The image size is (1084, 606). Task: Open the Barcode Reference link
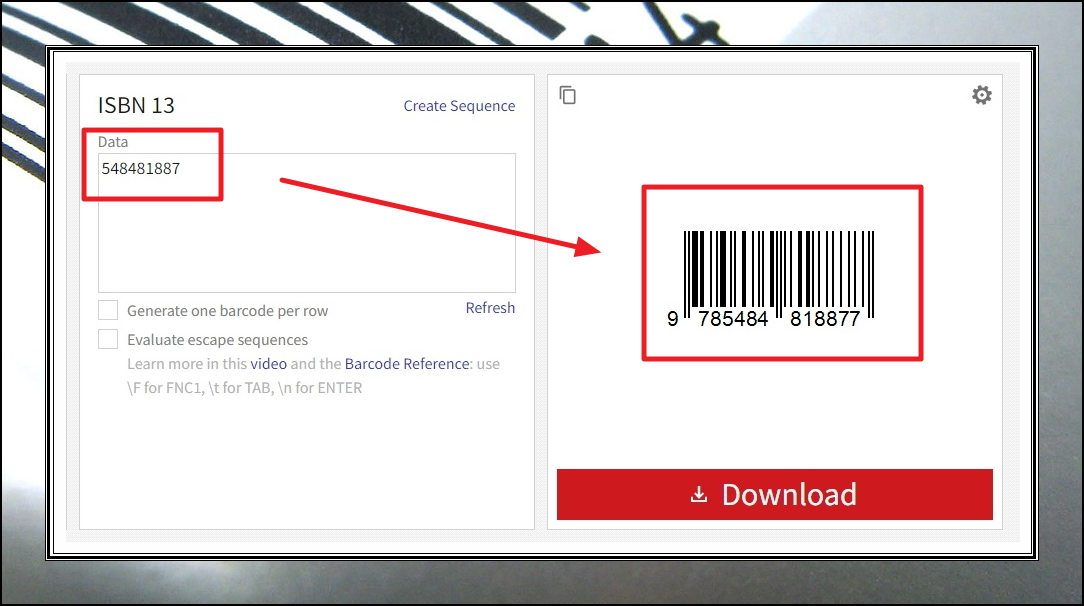coord(407,363)
